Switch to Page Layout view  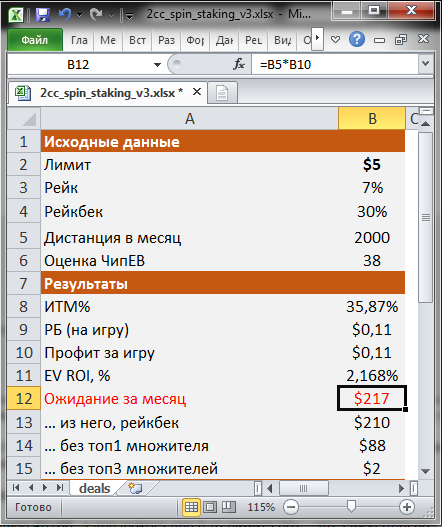tap(210, 507)
